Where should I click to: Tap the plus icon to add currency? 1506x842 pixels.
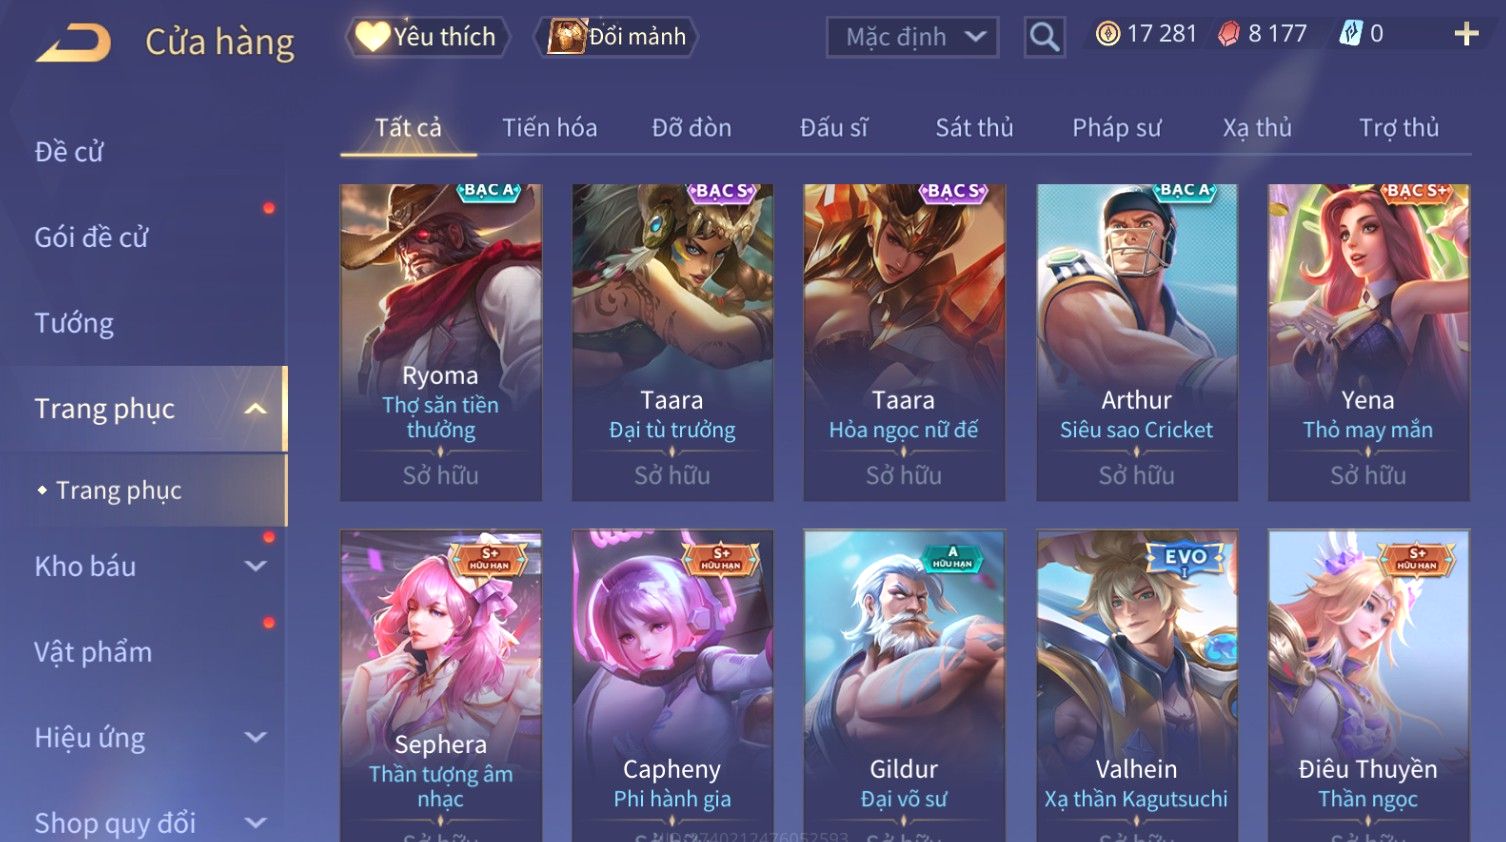[1466, 34]
